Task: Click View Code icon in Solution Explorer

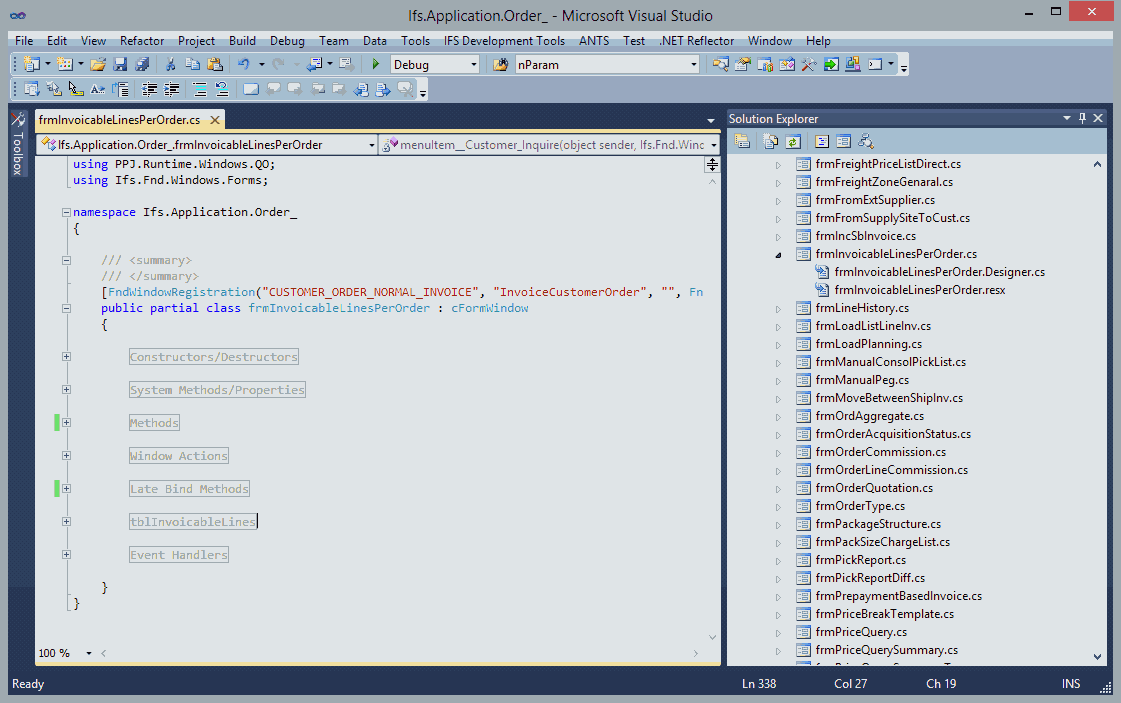Action: (821, 142)
